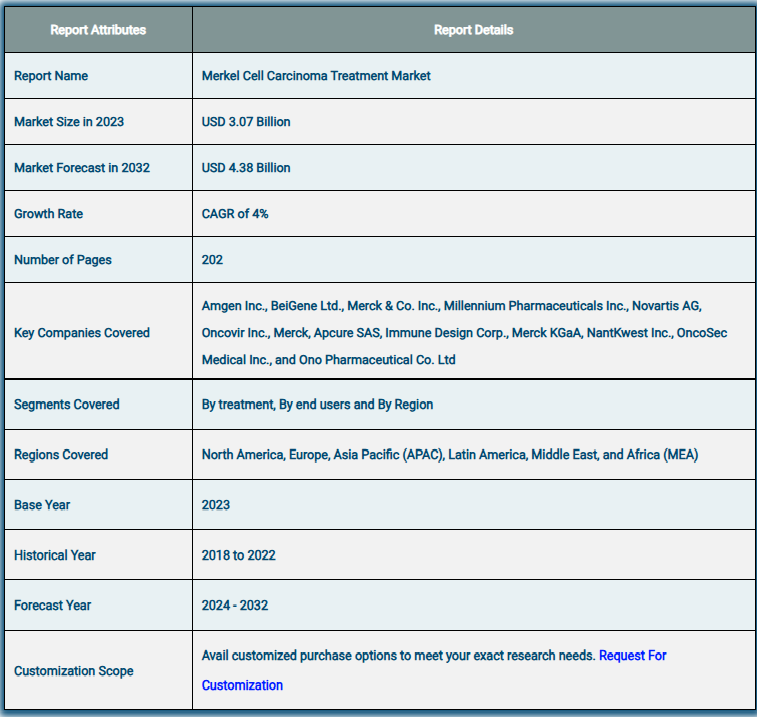Click 'Merkel Cell Carcinoma Treatment Market' text

point(316,76)
